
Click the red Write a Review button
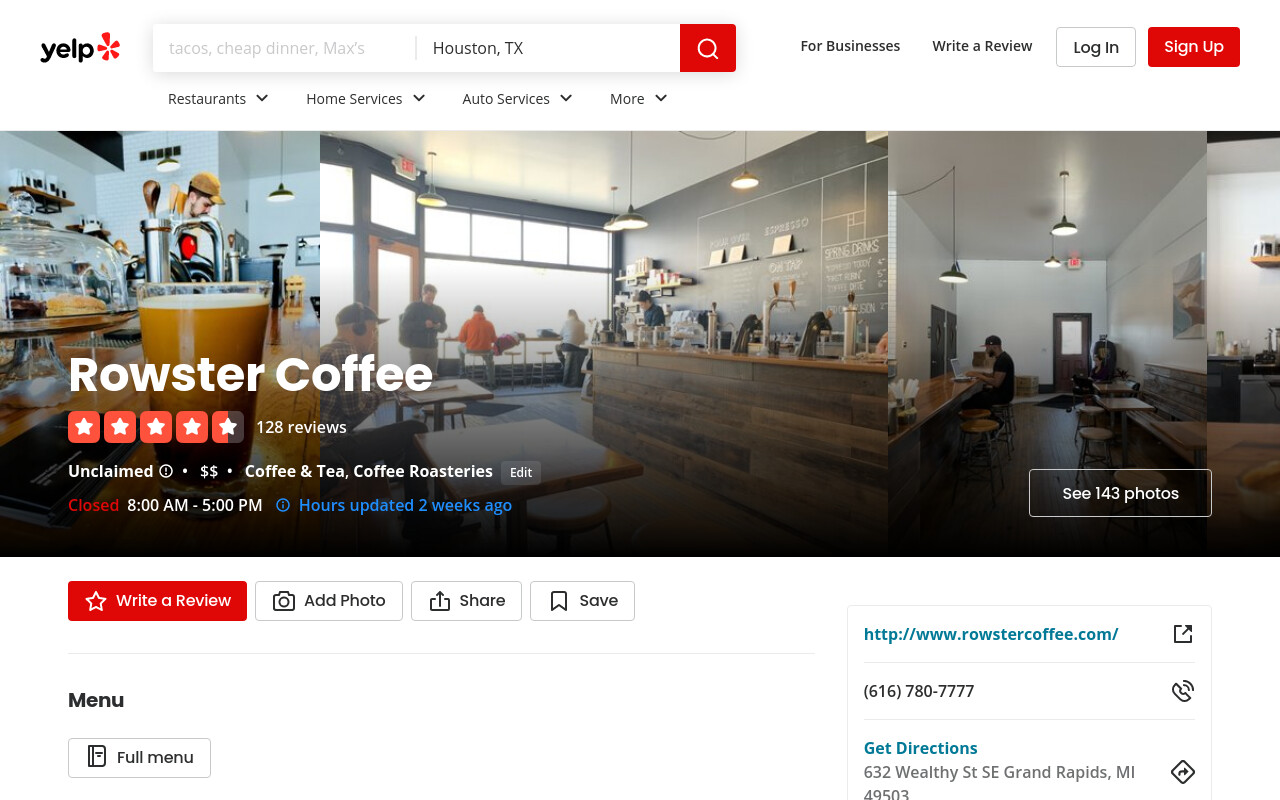(x=157, y=601)
